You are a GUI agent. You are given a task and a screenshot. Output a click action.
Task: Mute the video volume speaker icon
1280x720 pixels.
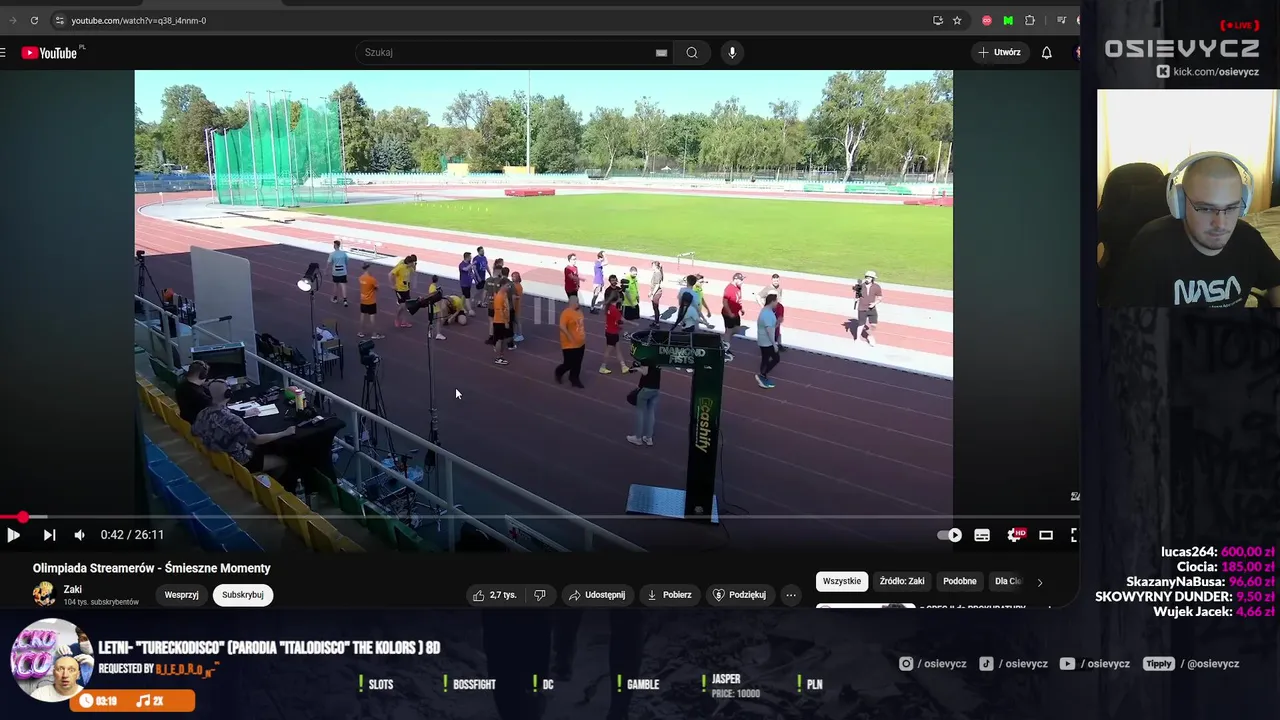tap(80, 535)
